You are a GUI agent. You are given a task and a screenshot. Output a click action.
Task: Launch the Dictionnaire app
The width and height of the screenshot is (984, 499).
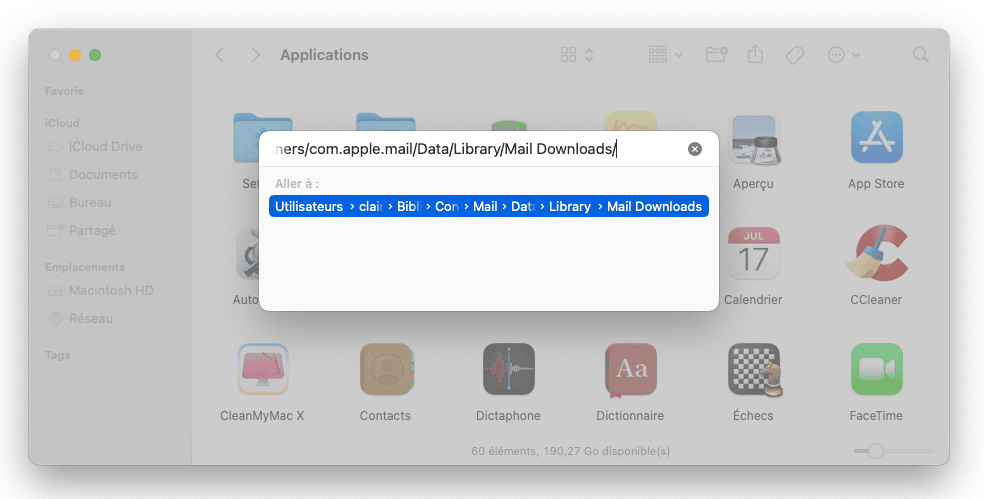tap(630, 370)
